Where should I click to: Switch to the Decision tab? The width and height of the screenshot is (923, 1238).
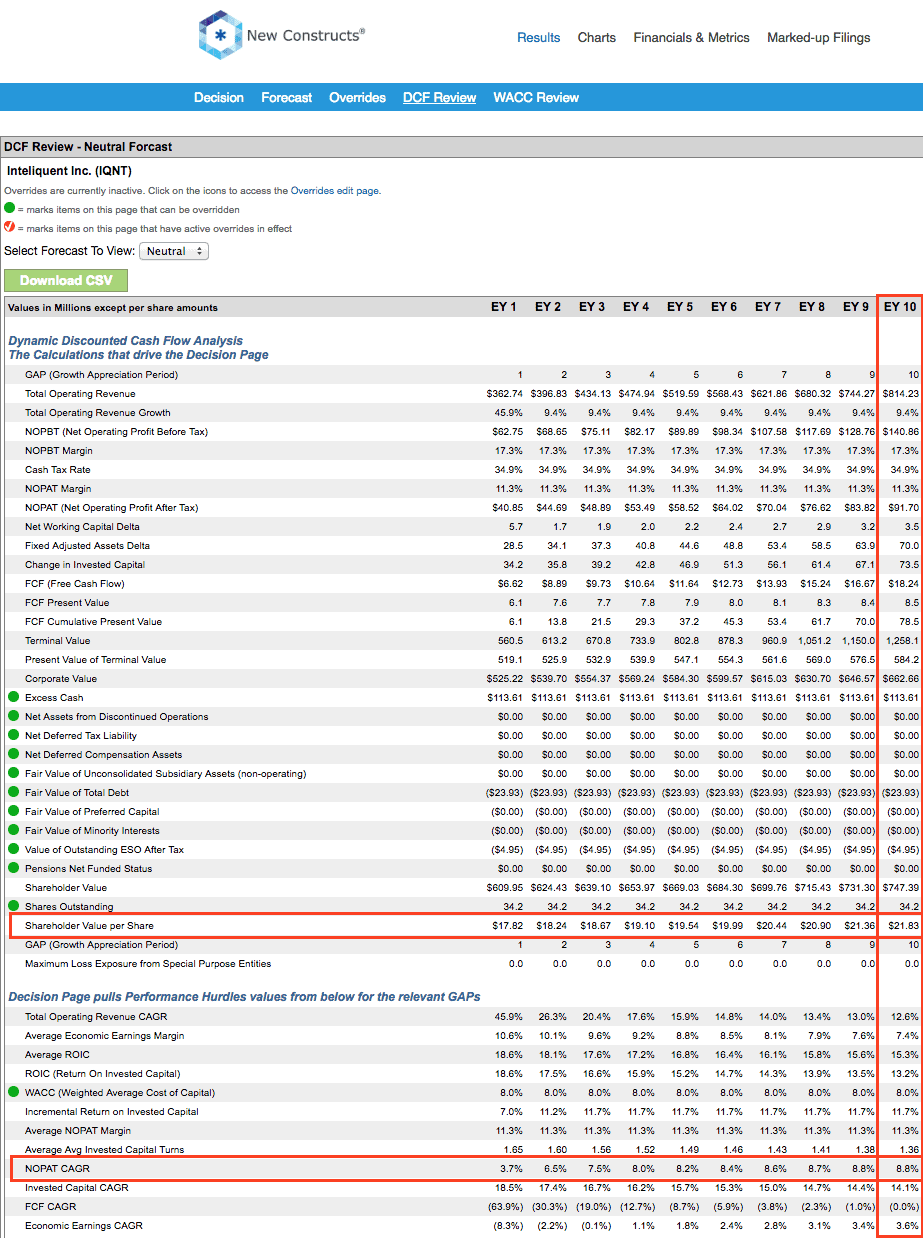[x=219, y=97]
